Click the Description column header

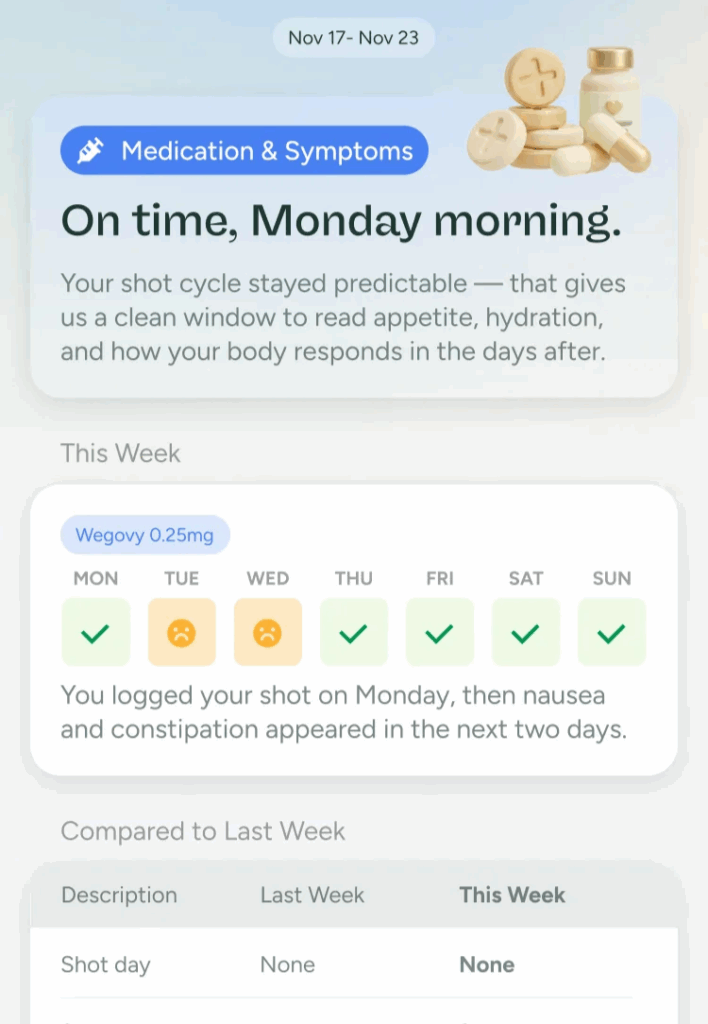(120, 895)
